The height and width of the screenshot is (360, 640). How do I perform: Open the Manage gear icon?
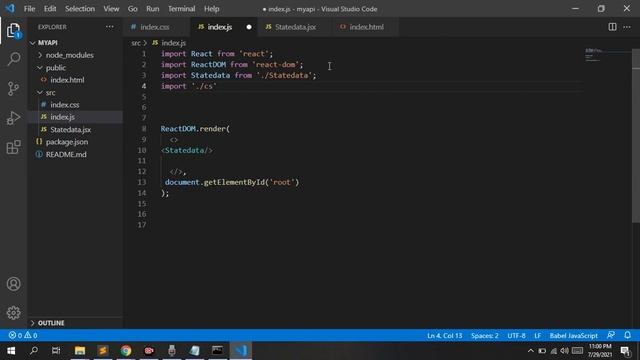coord(13,313)
